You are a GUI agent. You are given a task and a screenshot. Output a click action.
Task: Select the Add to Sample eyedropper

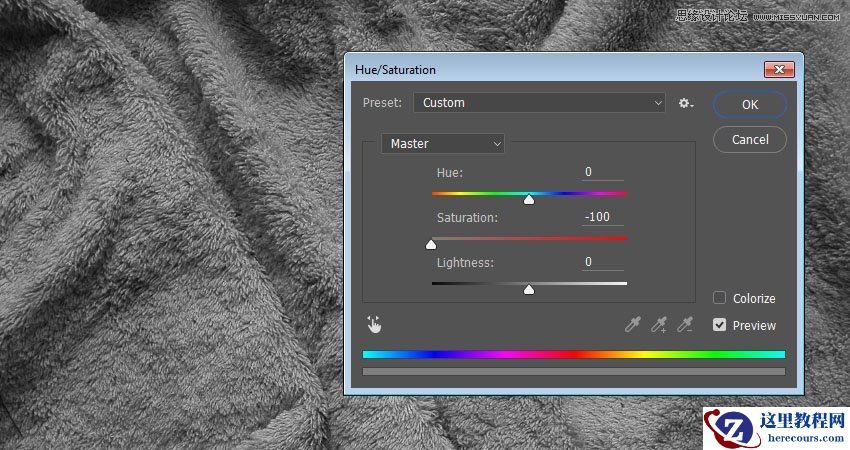658,324
